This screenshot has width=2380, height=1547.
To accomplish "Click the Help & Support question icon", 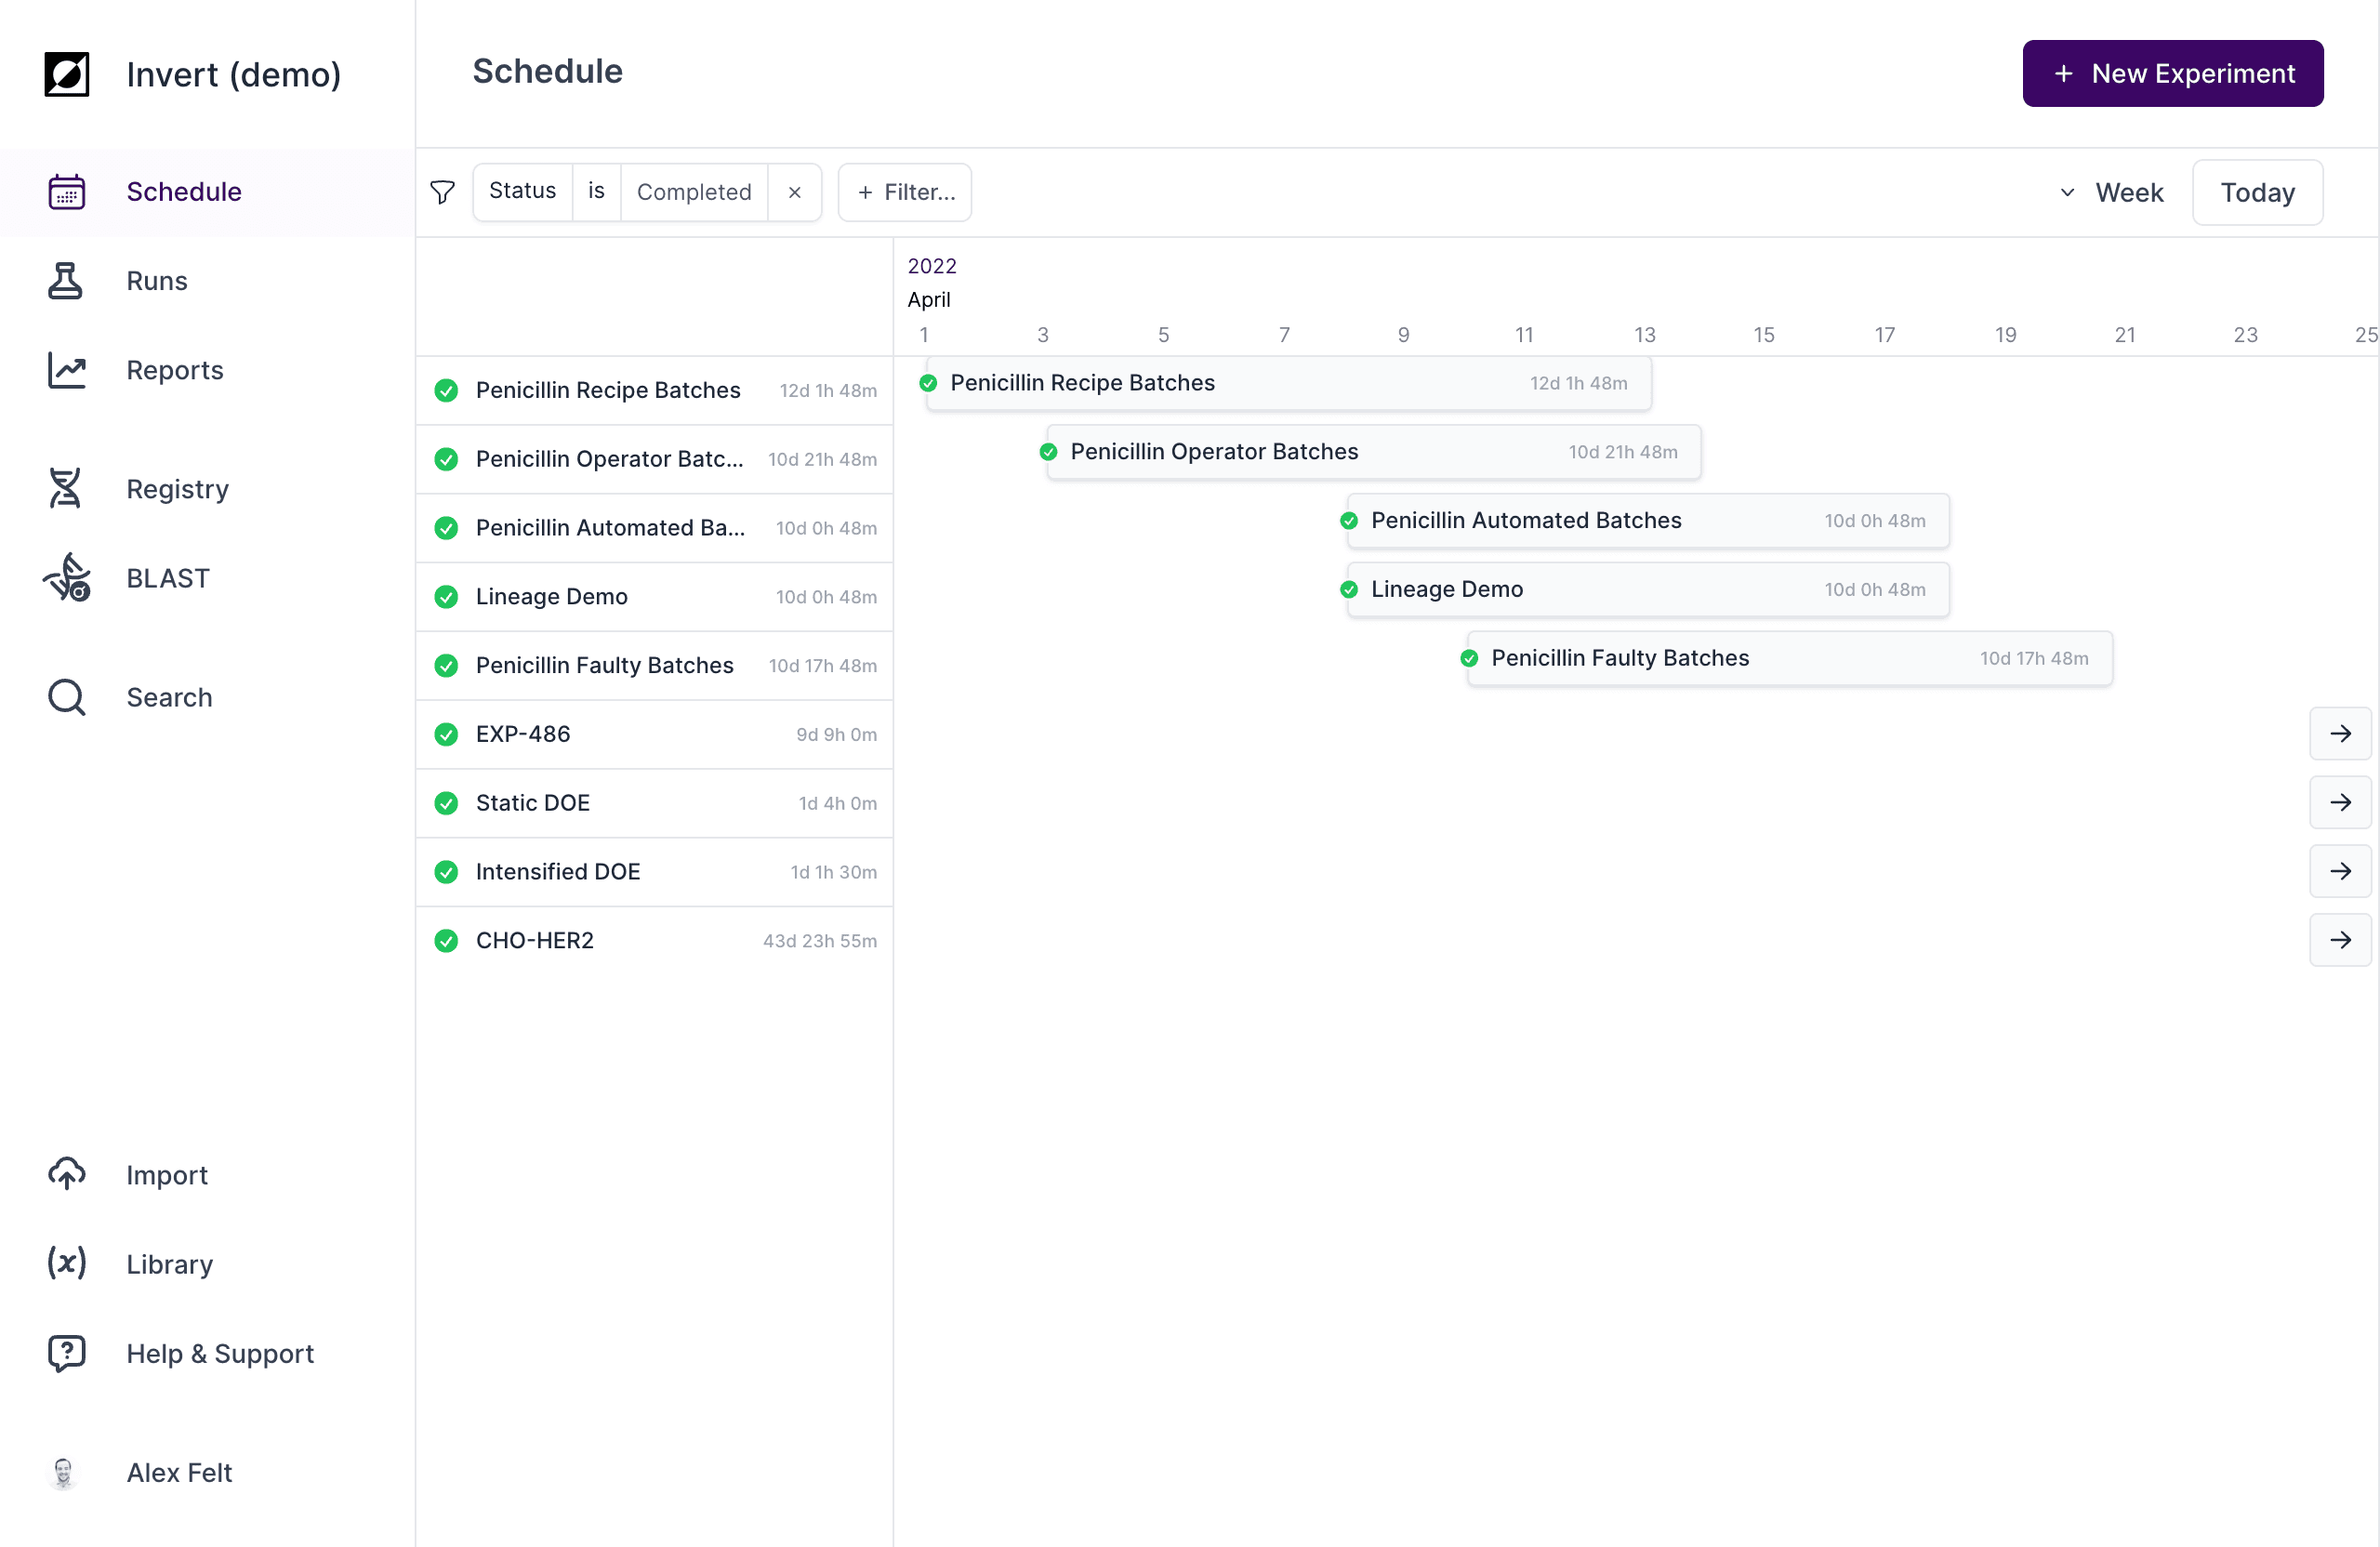I will [x=67, y=1353].
